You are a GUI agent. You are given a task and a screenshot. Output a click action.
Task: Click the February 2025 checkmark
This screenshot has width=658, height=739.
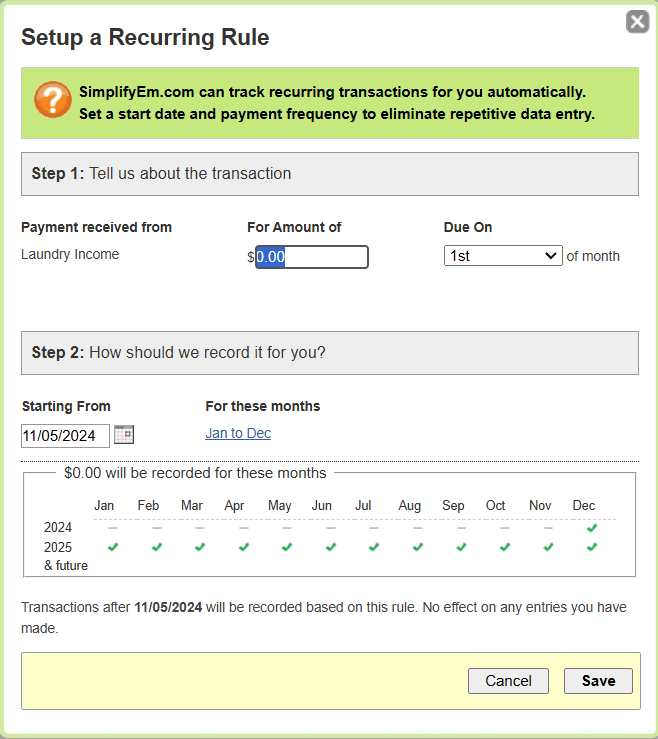pos(157,547)
